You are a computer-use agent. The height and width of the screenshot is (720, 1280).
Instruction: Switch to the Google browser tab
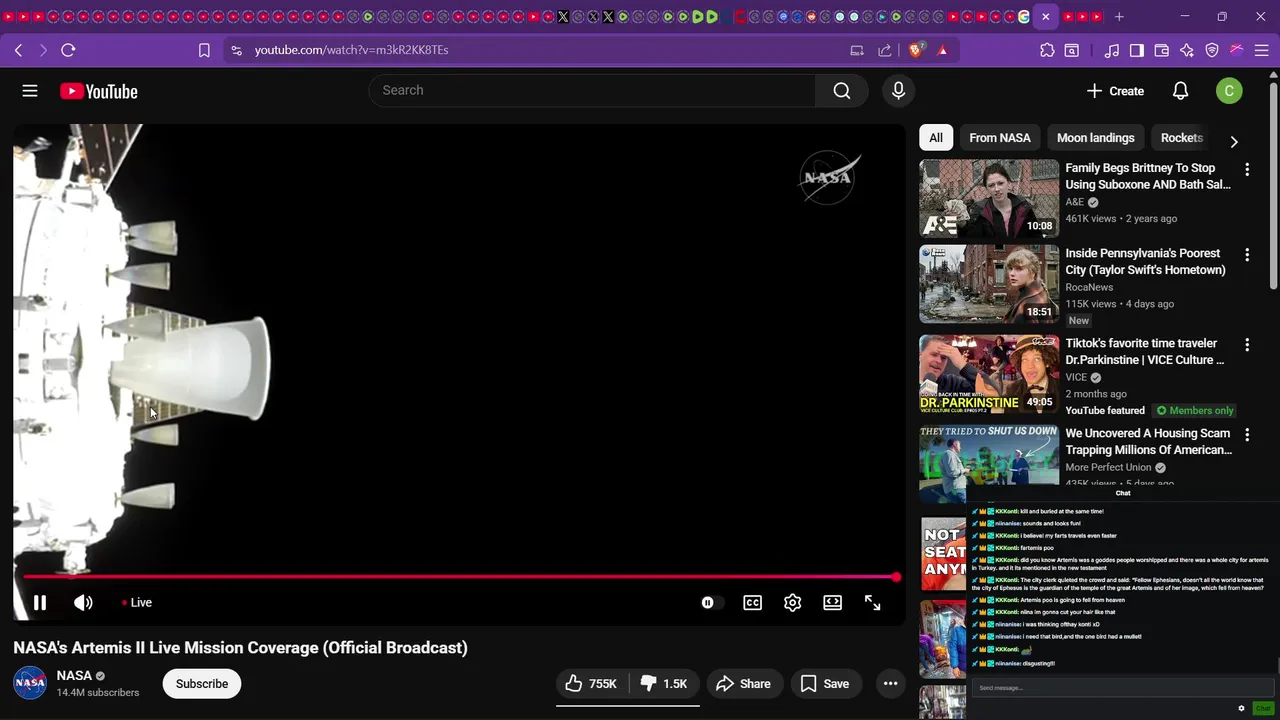(x=1024, y=17)
